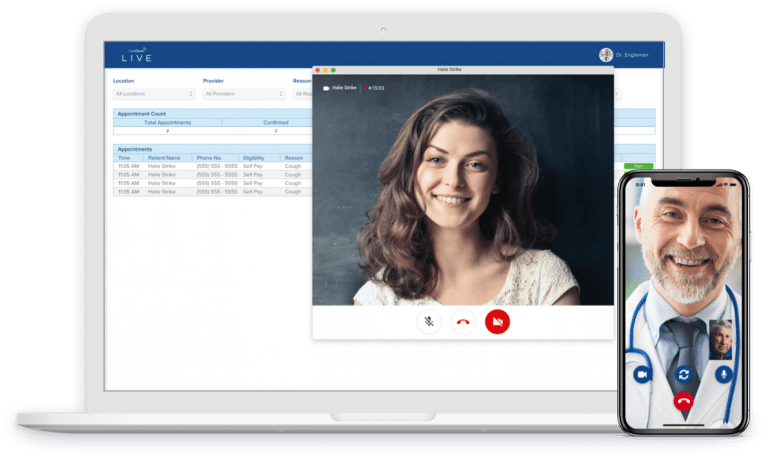Turn off the camera using the red video button

coord(497,322)
